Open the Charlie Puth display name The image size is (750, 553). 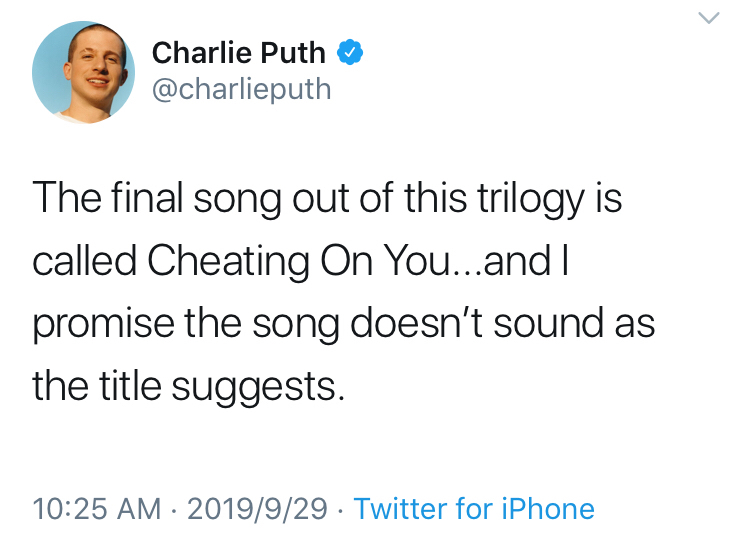click(238, 53)
